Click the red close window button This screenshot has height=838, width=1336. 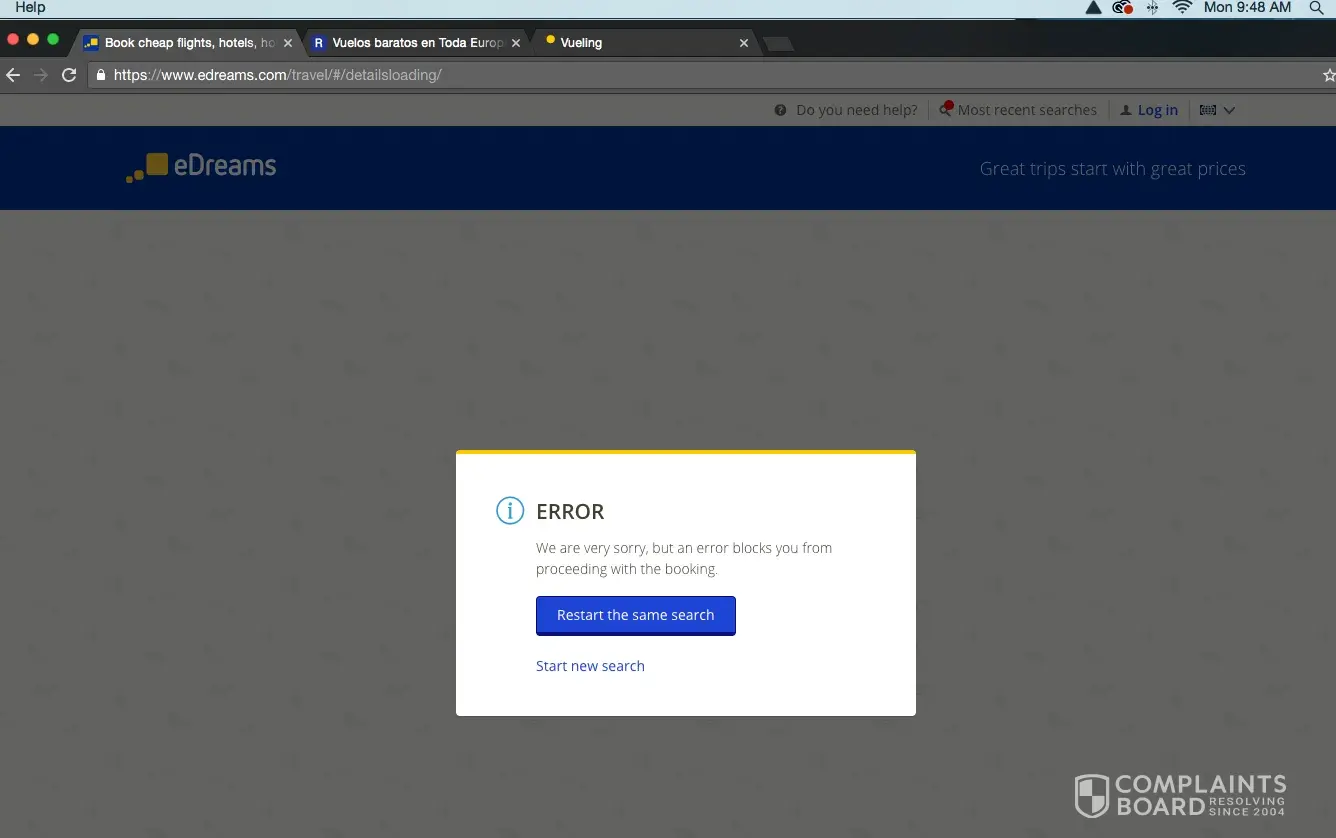pos(13,39)
